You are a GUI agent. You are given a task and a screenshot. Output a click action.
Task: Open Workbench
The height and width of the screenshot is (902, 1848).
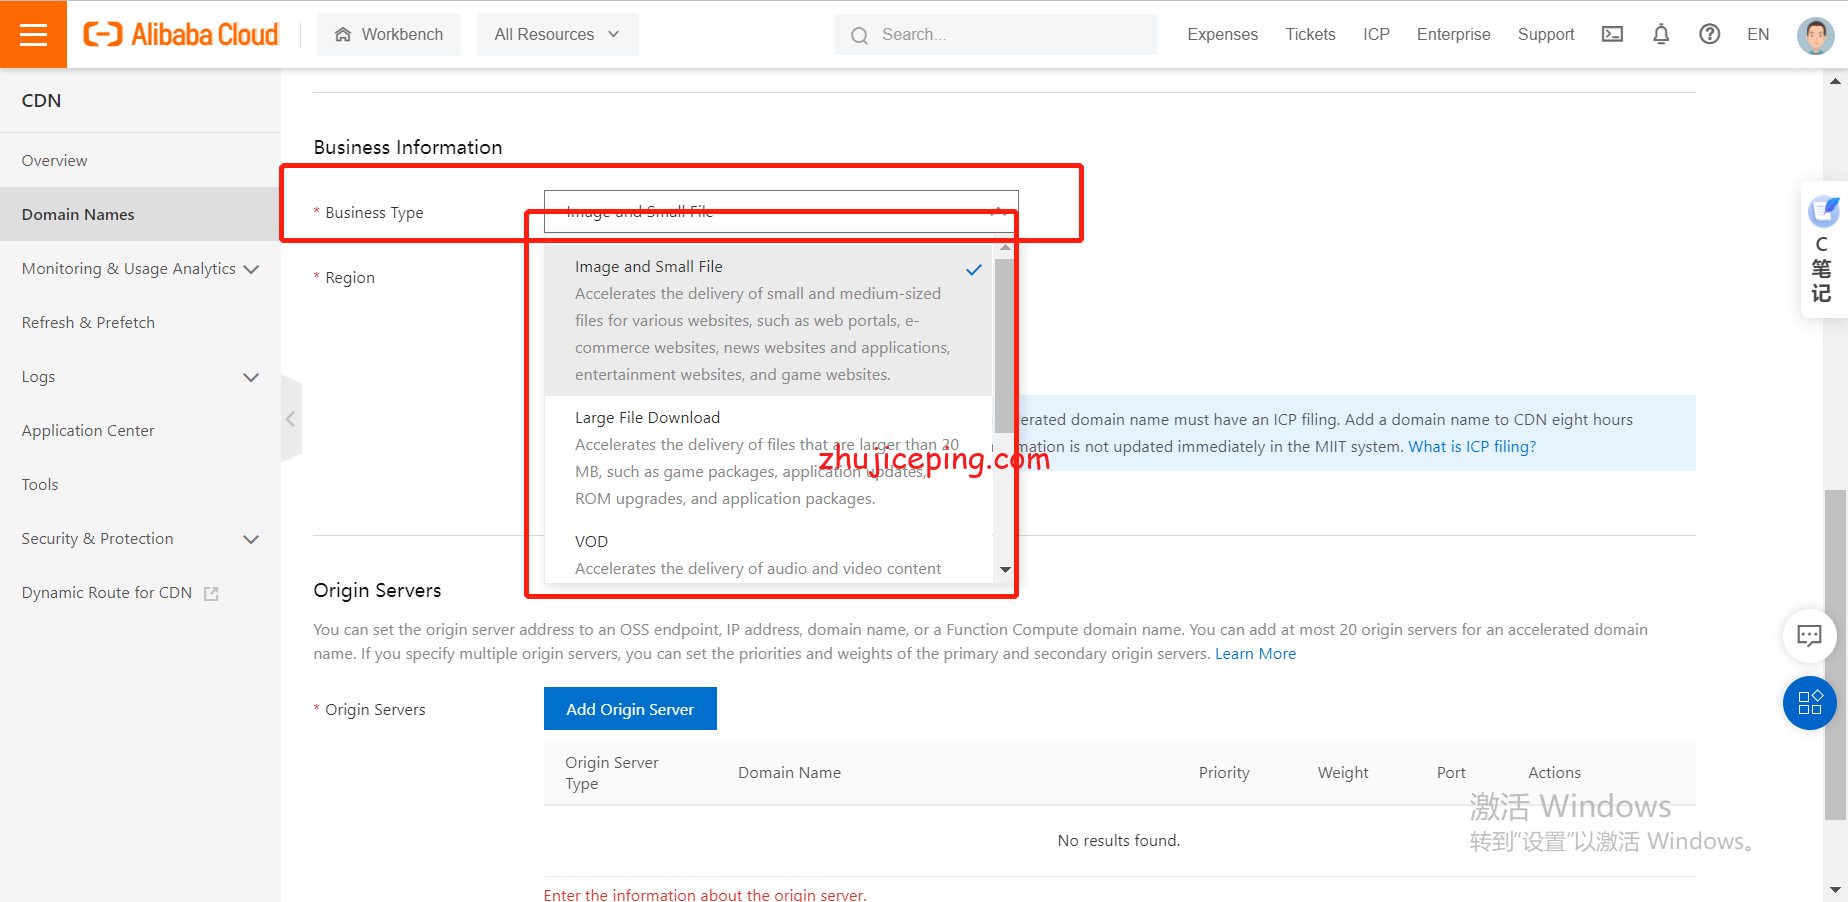389,34
